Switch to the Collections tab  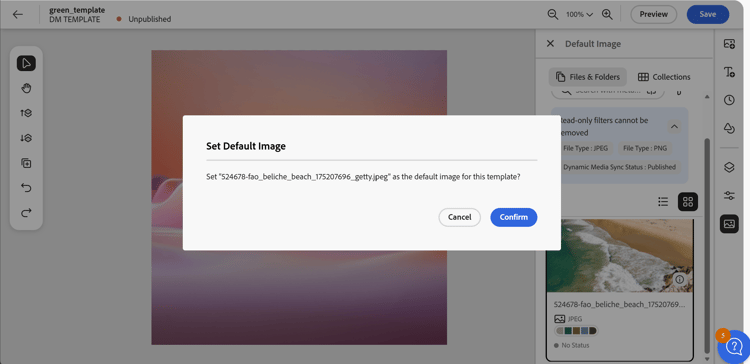[664, 77]
